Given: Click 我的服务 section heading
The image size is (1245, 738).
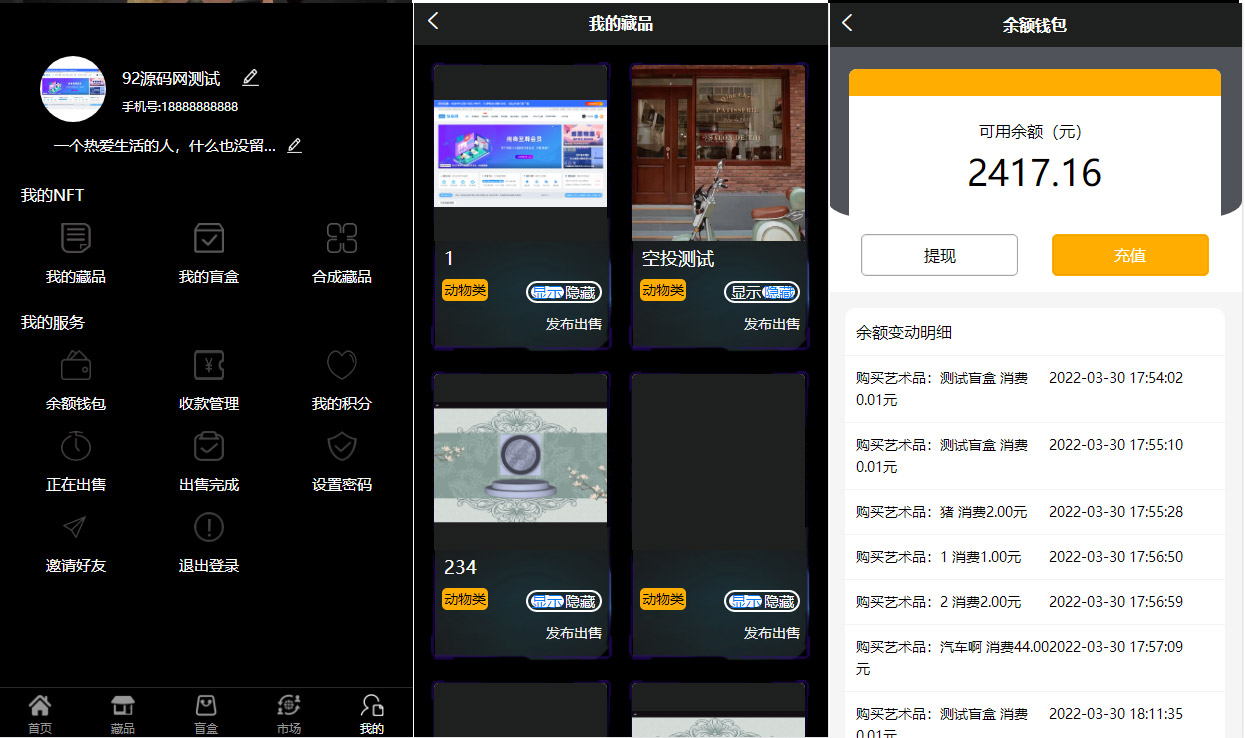Looking at the screenshot, I should click(x=53, y=322).
